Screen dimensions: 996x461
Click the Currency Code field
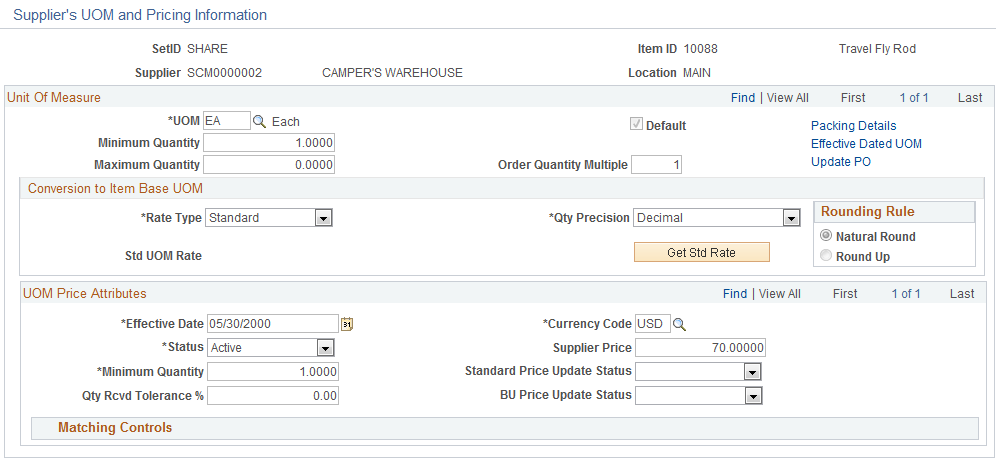click(652, 324)
